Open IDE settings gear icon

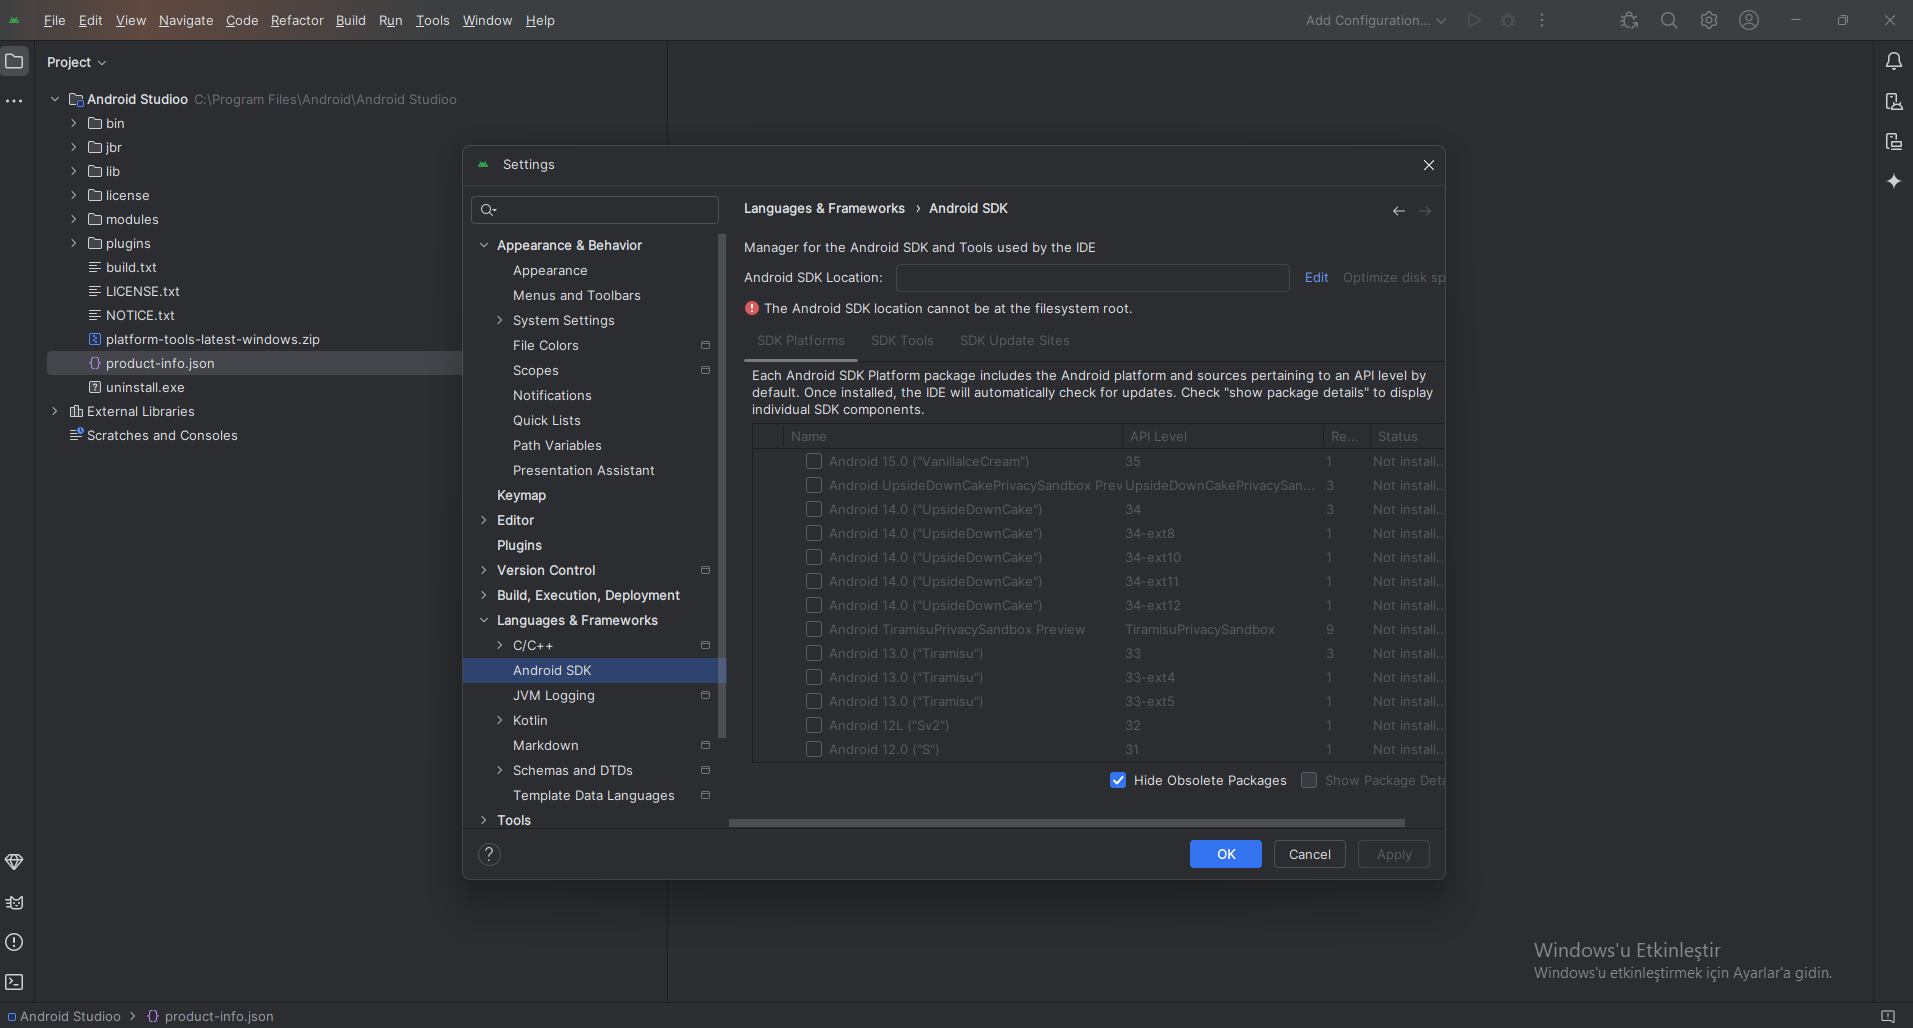[1709, 20]
